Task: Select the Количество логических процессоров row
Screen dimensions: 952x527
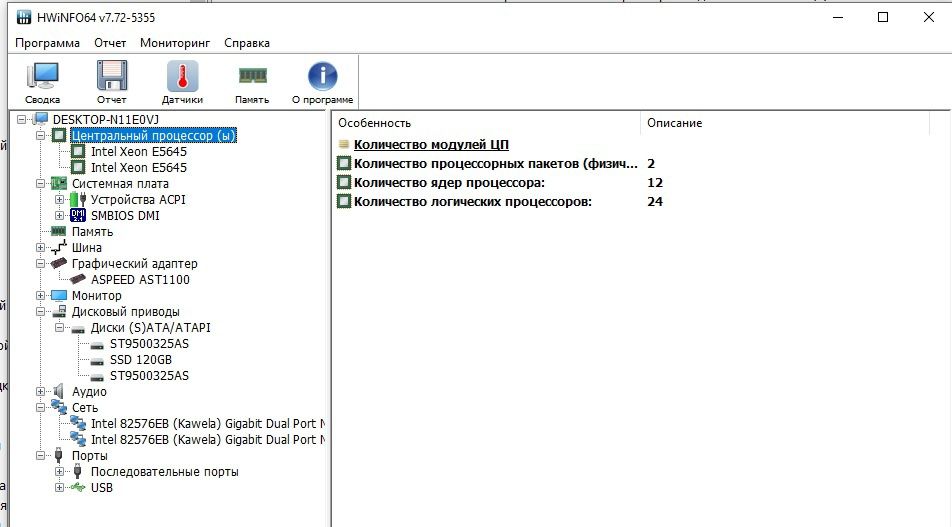Action: (472, 202)
